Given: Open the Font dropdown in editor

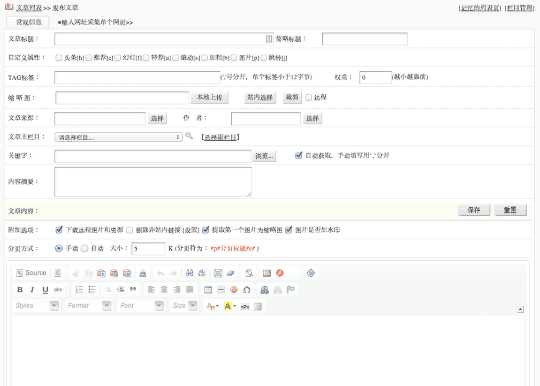Looking at the screenshot, I should pyautogui.click(x=141, y=305).
